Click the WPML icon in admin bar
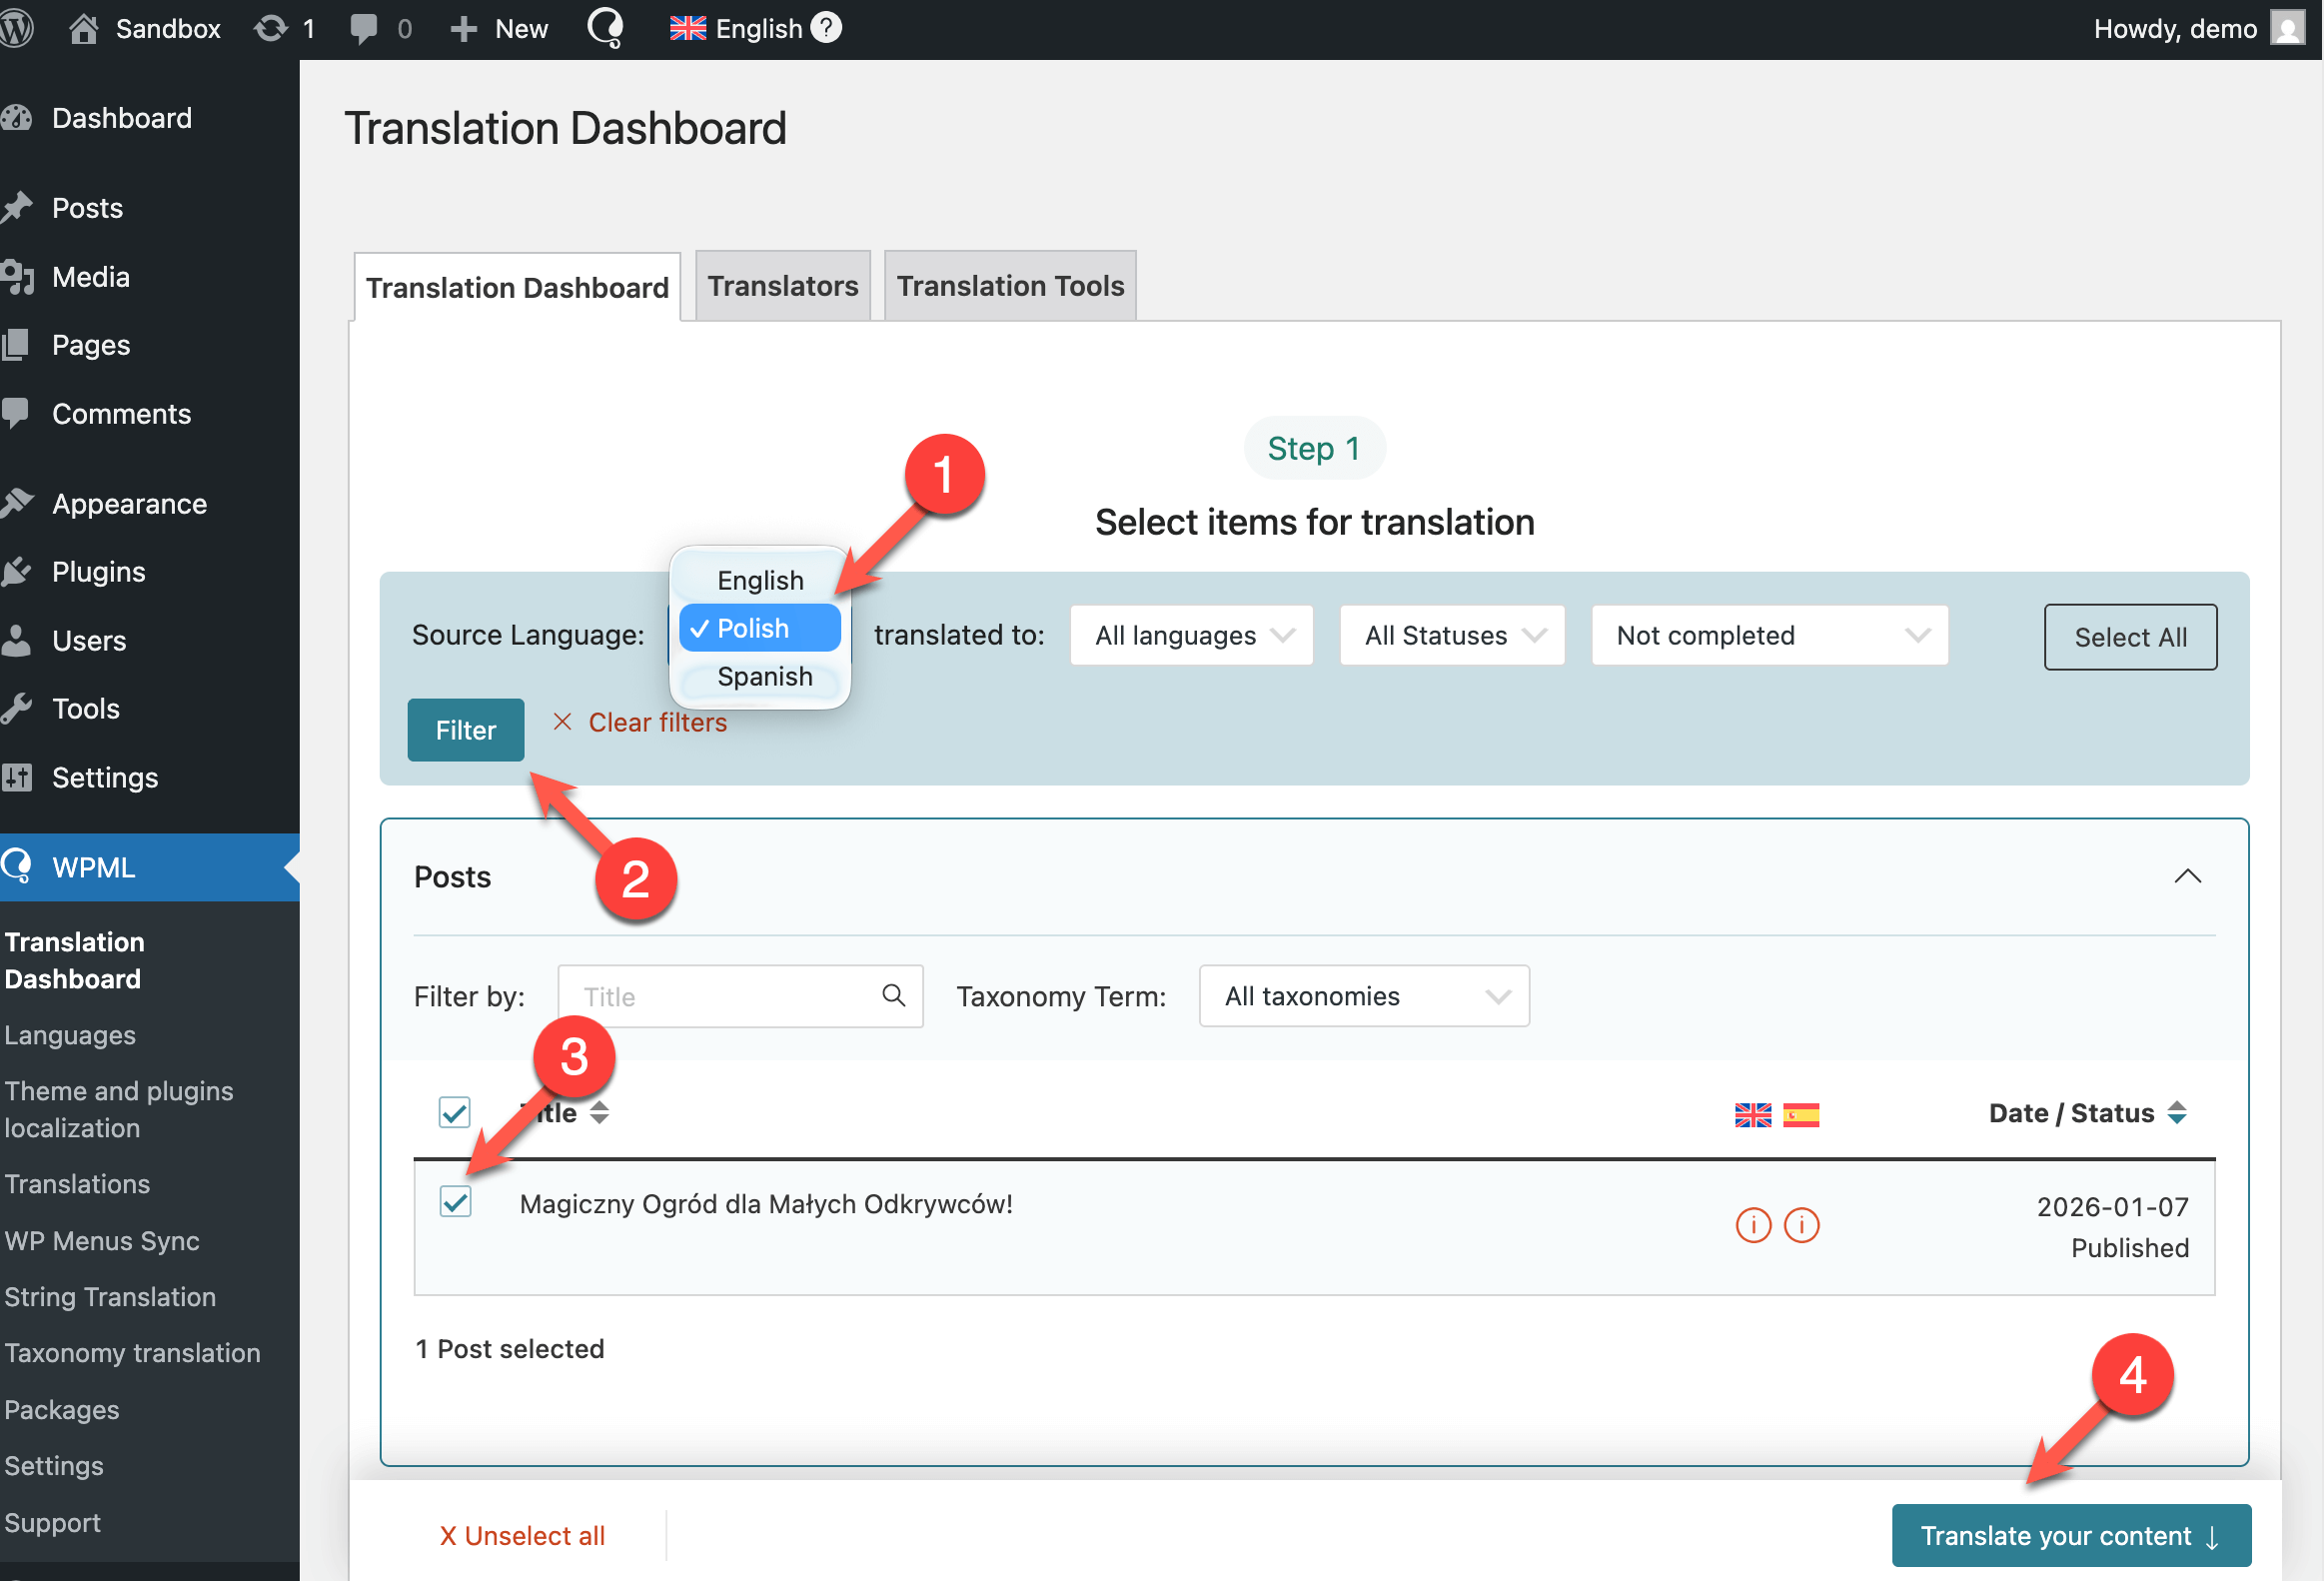This screenshot has height=1581, width=2324. (x=606, y=28)
